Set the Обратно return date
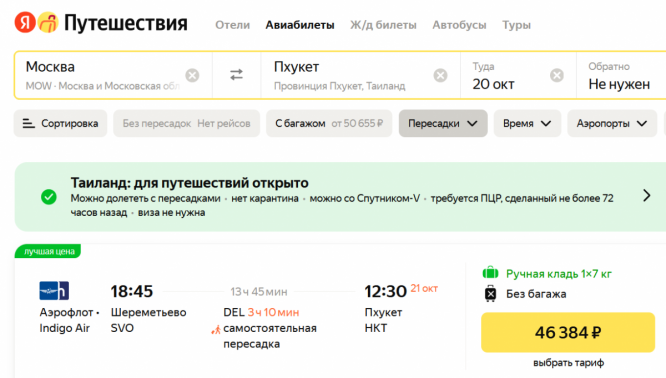This screenshot has height=378, width=666. pyautogui.click(x=621, y=75)
